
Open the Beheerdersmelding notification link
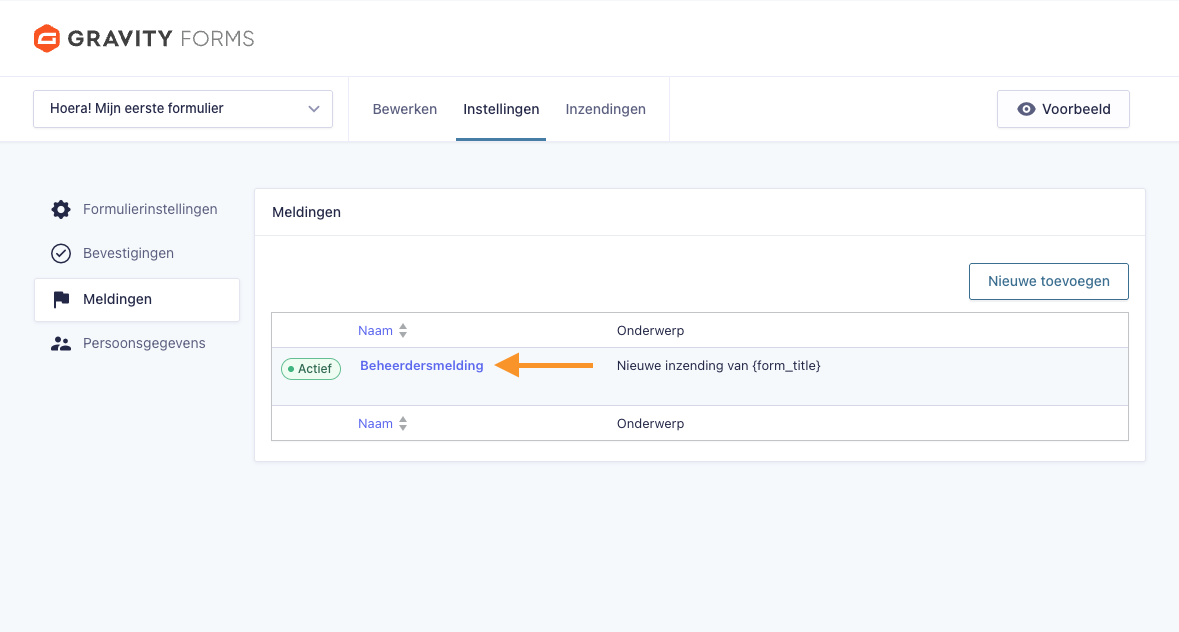coord(421,366)
